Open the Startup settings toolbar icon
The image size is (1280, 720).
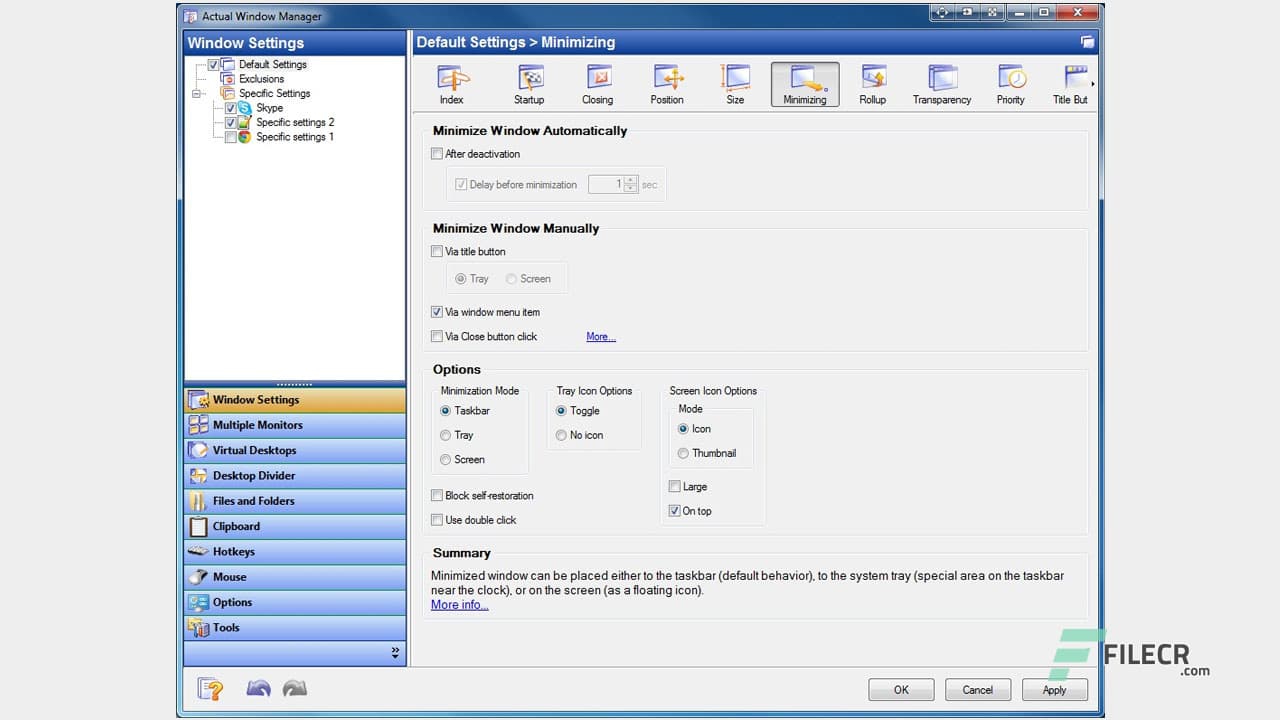pyautogui.click(x=529, y=84)
